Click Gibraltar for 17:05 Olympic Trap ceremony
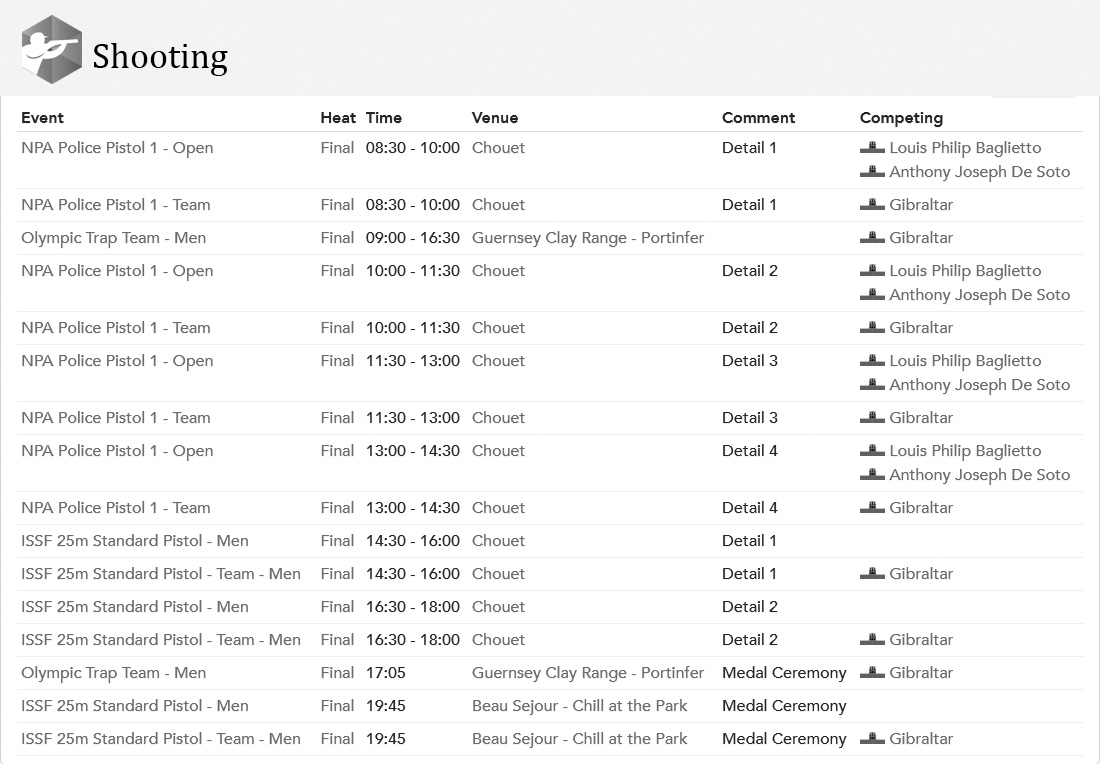The width and height of the screenshot is (1100, 764). point(921,672)
